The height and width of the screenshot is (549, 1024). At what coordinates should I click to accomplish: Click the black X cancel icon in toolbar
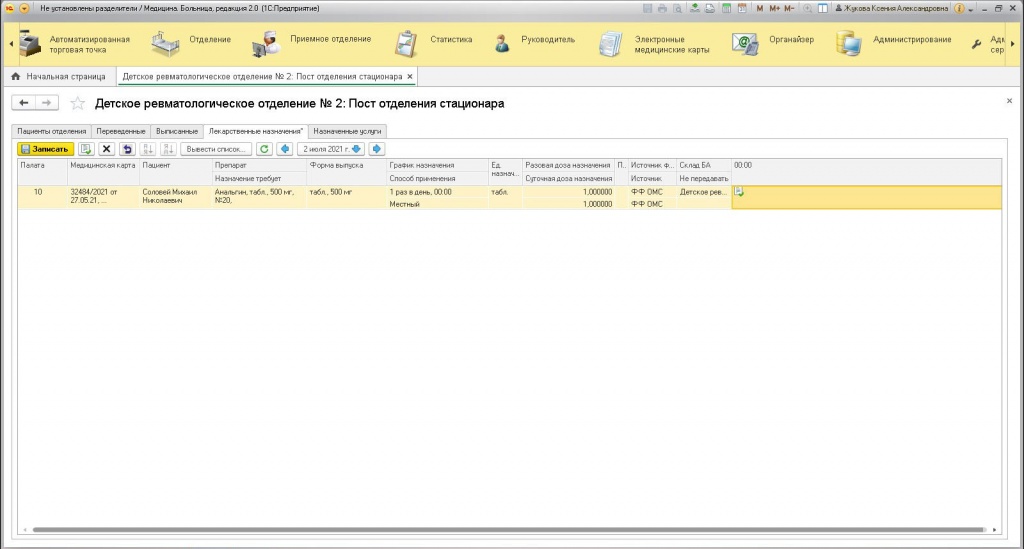(x=106, y=149)
